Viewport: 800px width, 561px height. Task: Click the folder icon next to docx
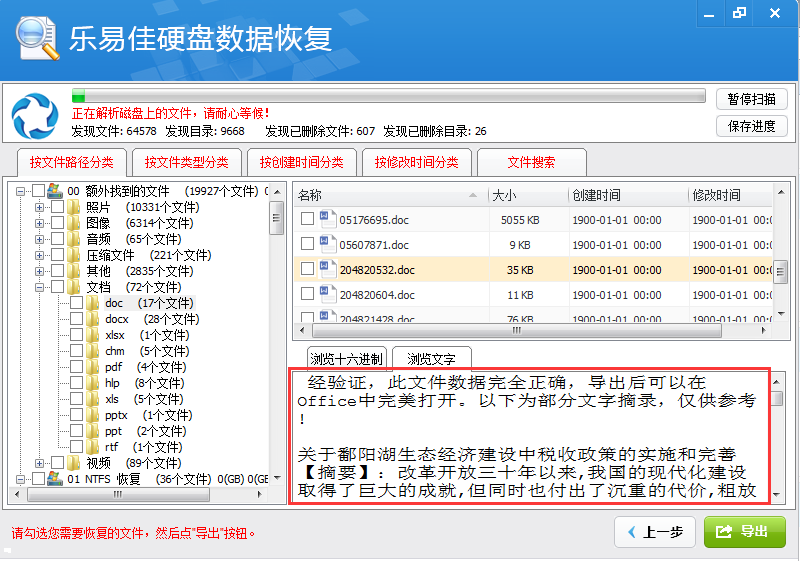pos(93,319)
